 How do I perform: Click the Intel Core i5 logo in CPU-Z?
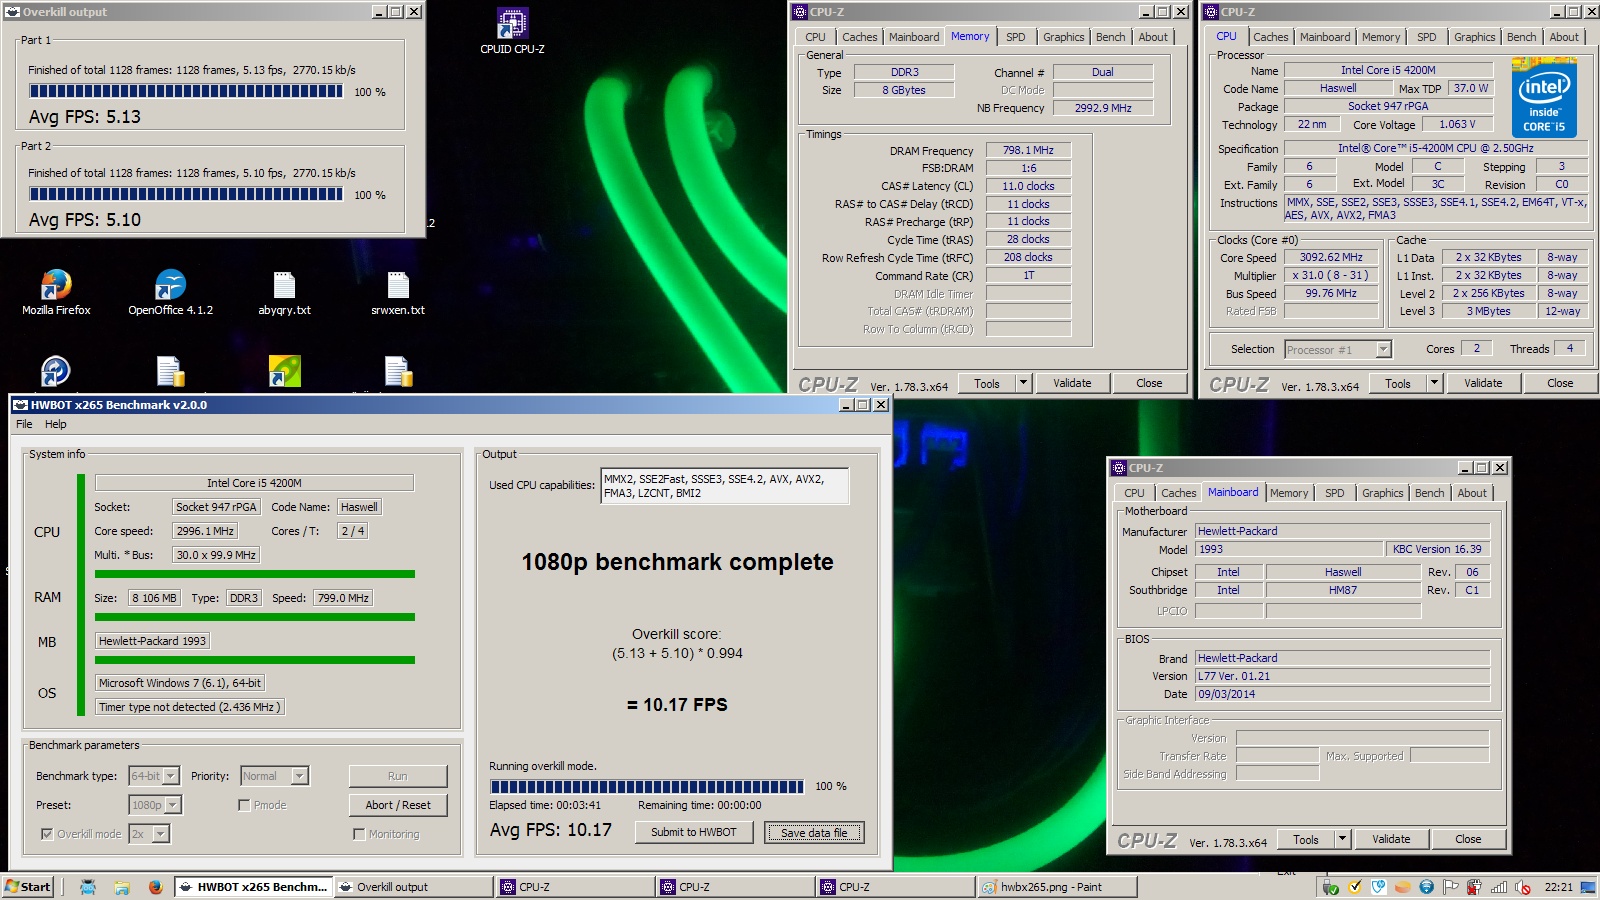[x=1544, y=97]
